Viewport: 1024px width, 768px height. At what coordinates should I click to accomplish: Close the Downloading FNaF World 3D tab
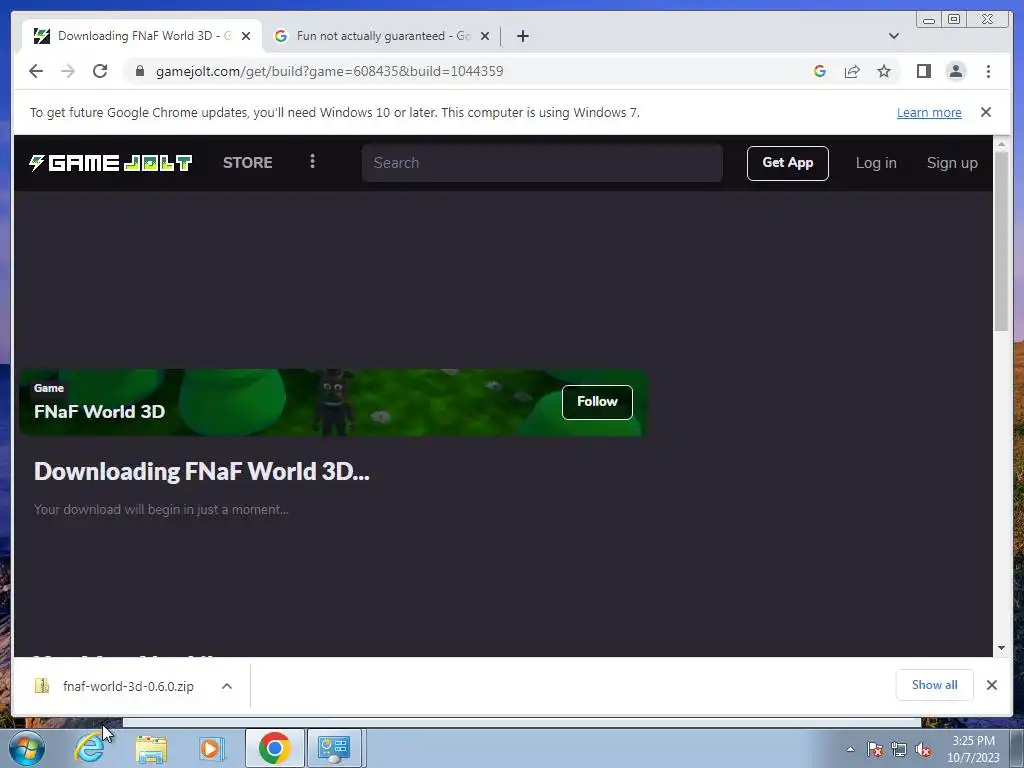click(246, 36)
